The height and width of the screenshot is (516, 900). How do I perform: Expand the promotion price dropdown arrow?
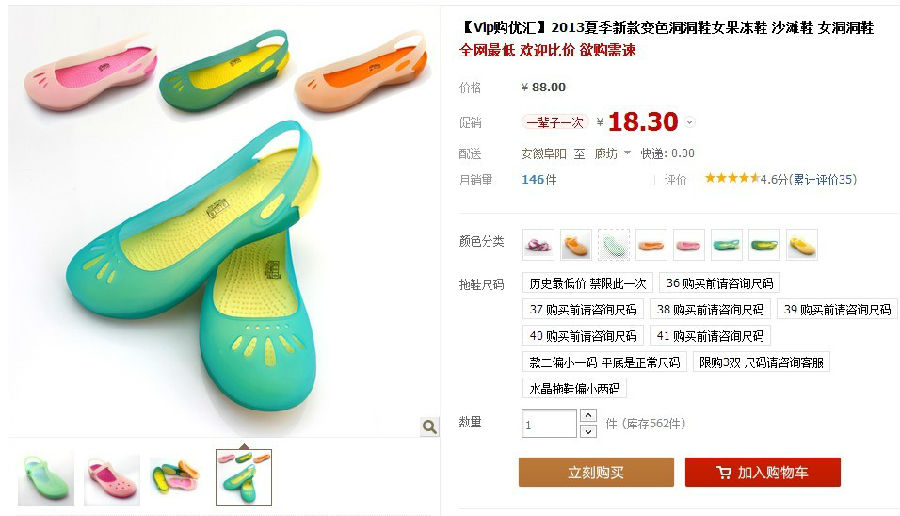point(690,122)
